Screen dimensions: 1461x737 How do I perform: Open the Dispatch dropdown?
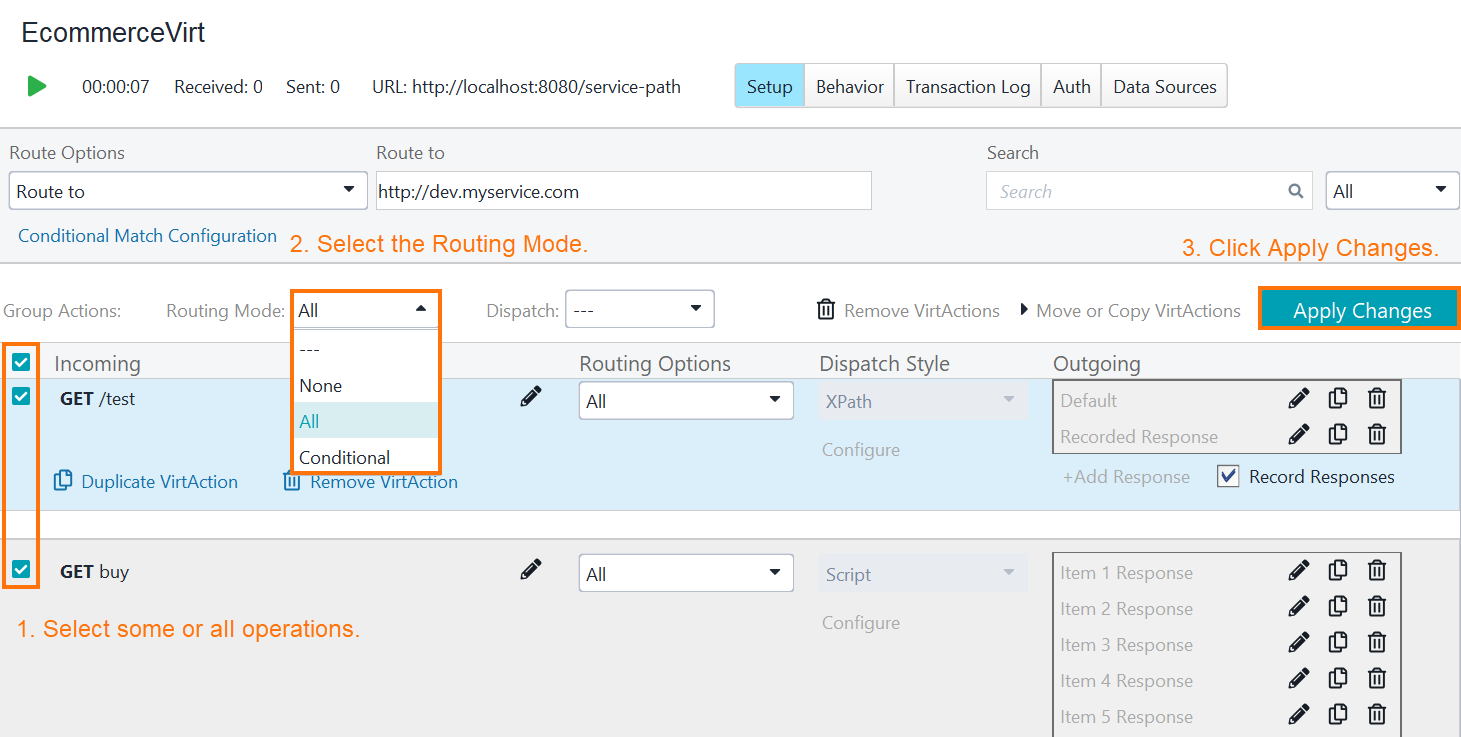coord(640,309)
